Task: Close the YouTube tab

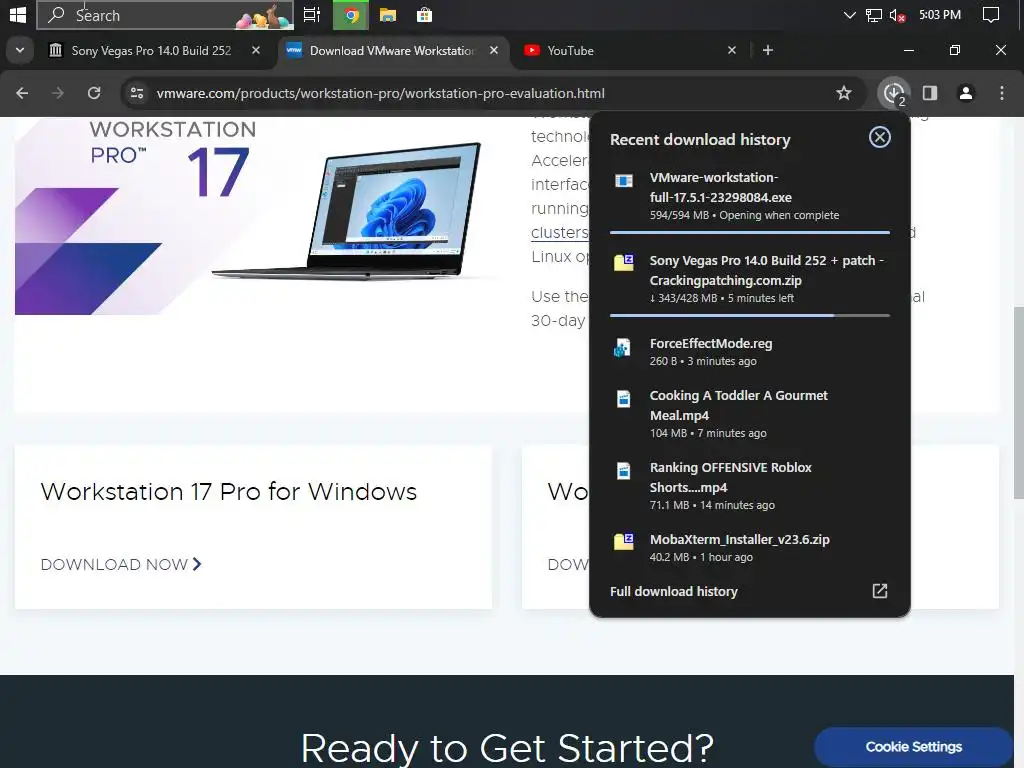Action: pyautogui.click(x=732, y=50)
